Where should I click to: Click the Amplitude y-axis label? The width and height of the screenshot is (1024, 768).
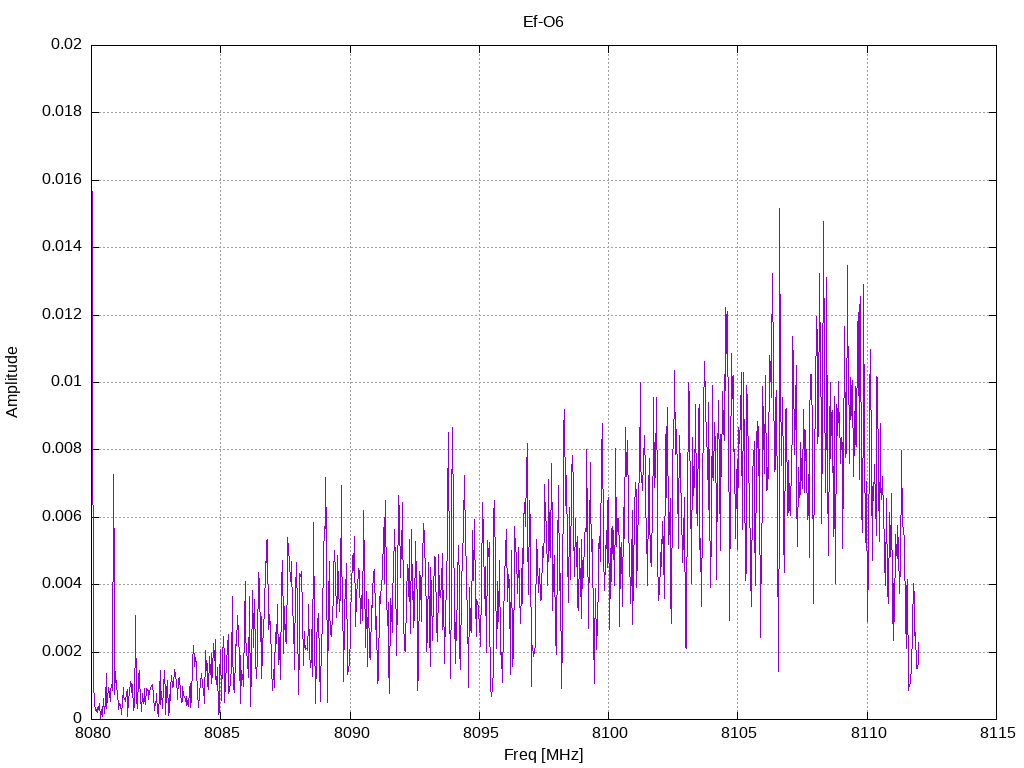point(12,382)
